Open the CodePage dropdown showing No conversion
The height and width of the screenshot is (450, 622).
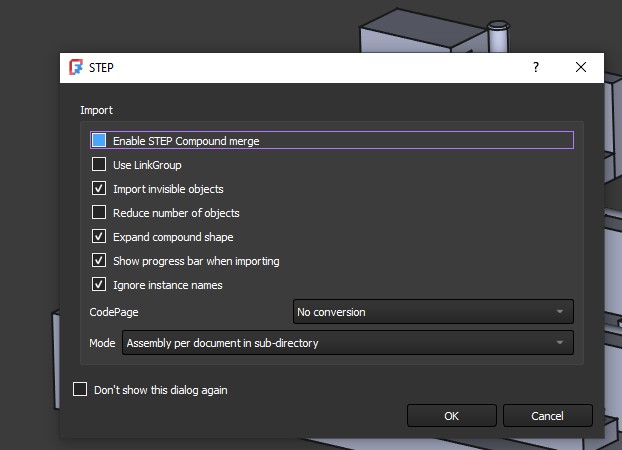[432, 312]
